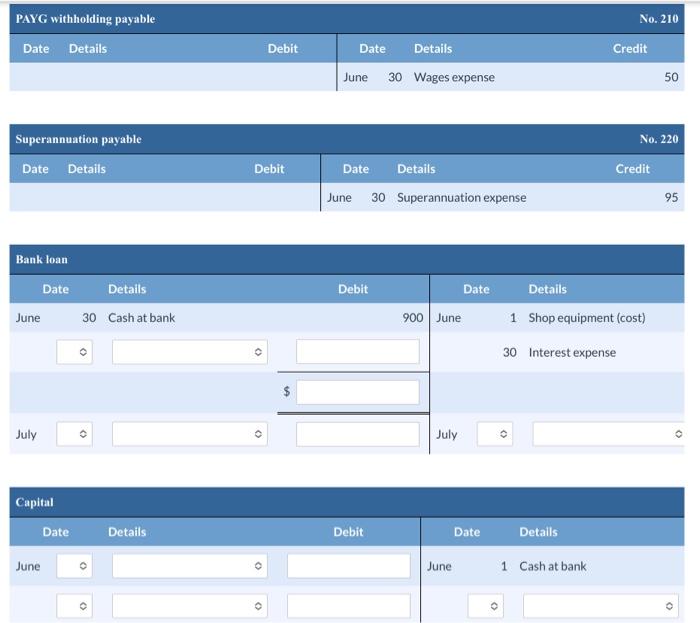The image size is (700, 623).
Task: Open Bank loan July debit details dropdown
Action: pos(190,434)
